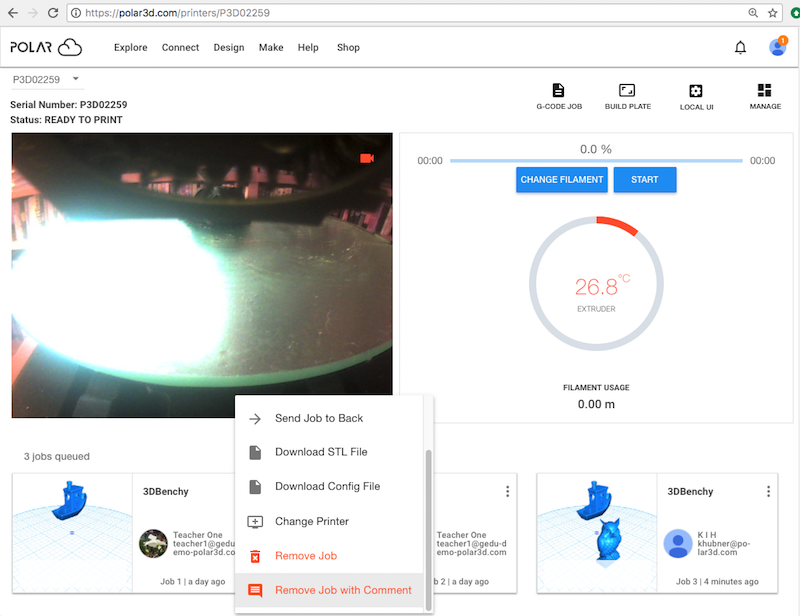
Task: Open the Connect menu
Action: tap(180, 47)
